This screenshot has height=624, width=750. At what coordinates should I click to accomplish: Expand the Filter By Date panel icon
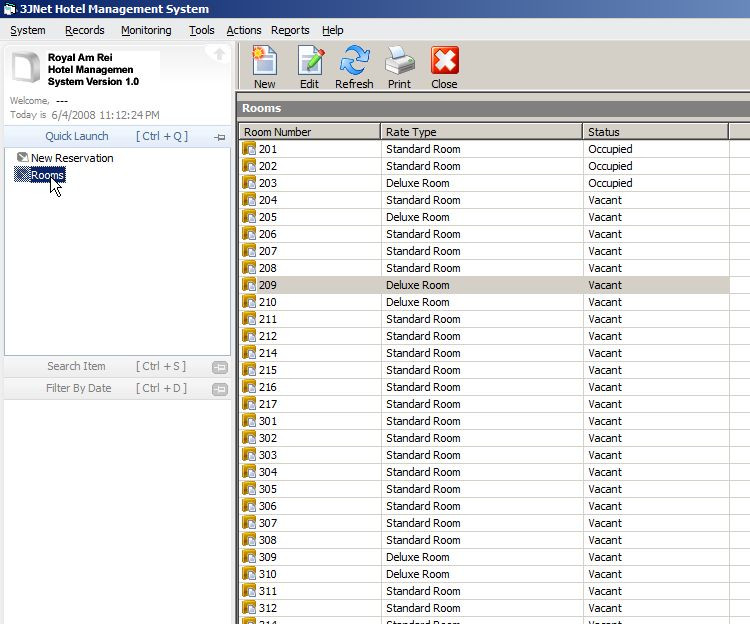[220, 389]
